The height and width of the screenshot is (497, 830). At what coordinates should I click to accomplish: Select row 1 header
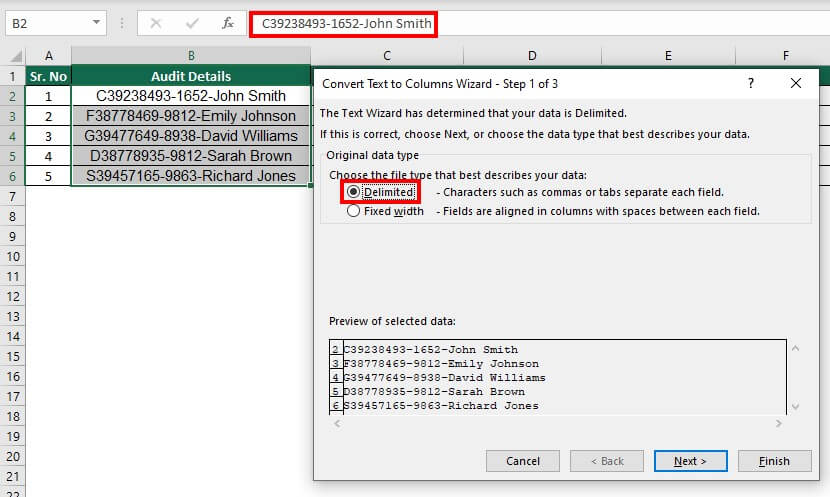12,76
